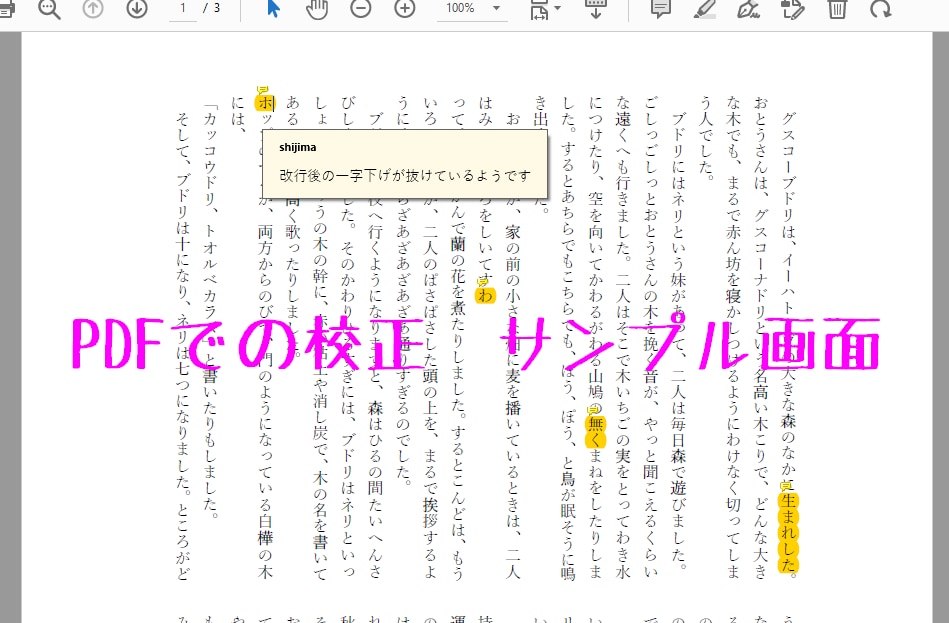The image size is (949, 623).
Task: Select the Highlight text tool
Action: (704, 9)
